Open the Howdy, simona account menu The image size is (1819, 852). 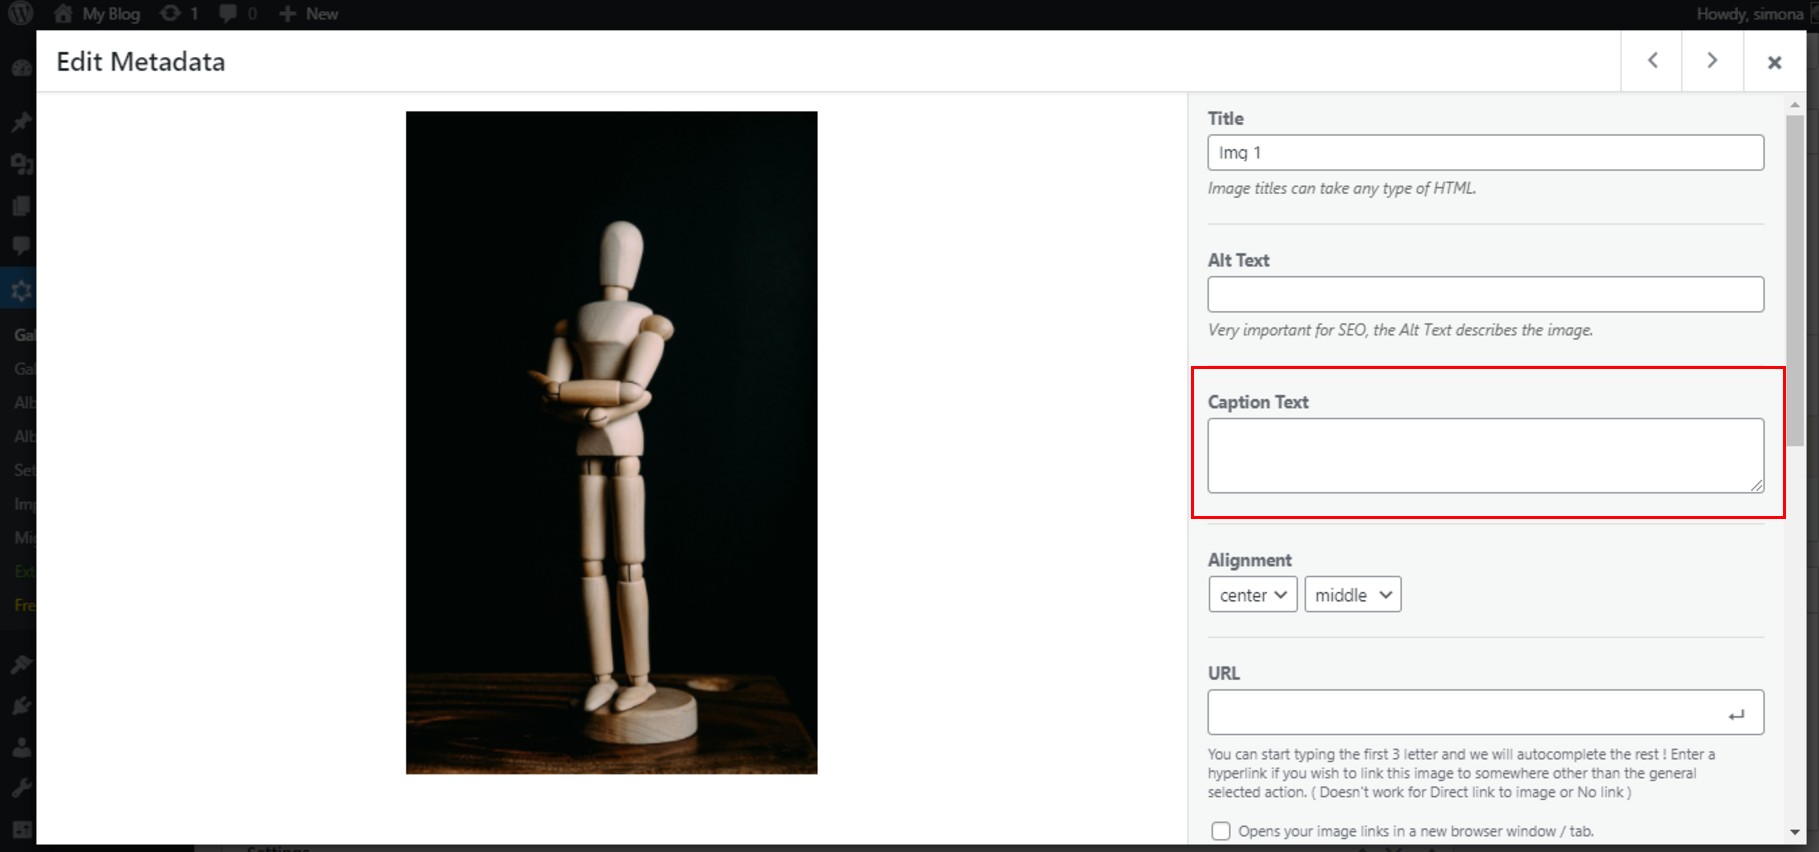tap(1749, 14)
